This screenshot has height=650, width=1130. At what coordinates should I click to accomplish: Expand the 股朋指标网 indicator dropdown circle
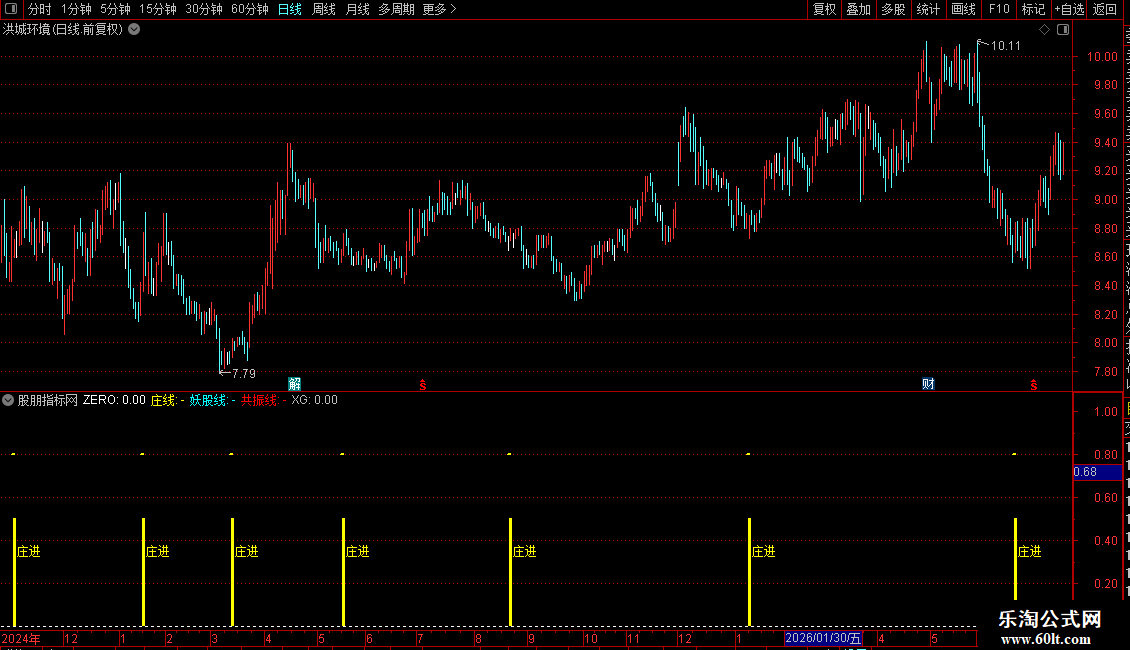coord(8,400)
